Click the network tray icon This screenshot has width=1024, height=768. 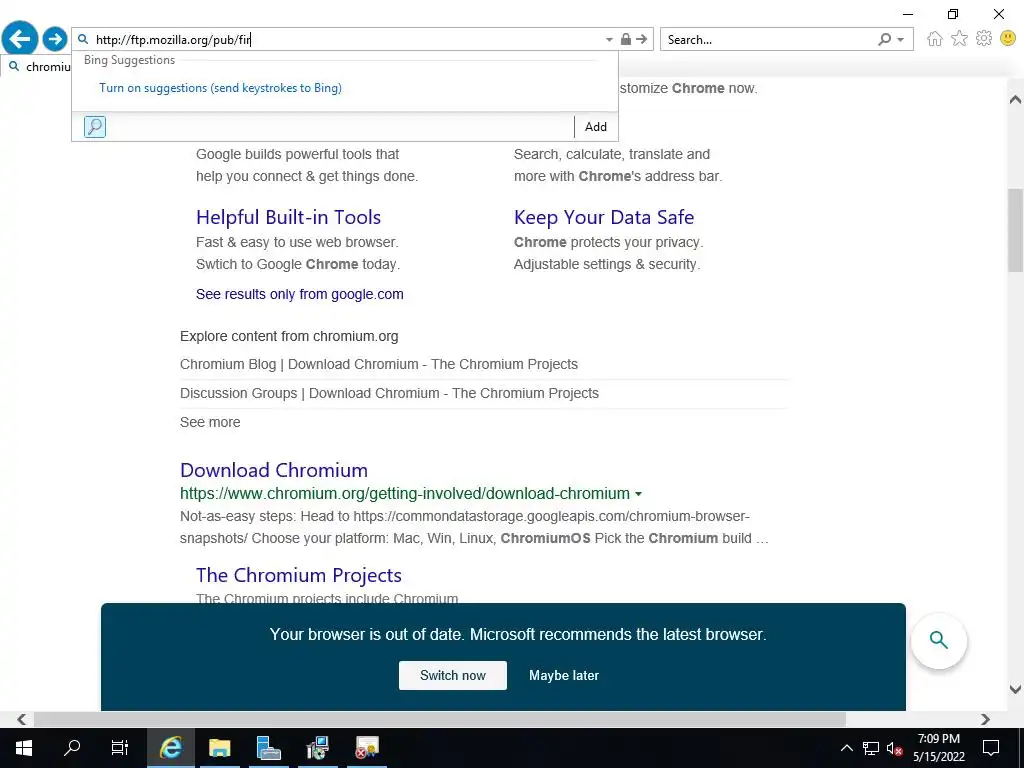[x=871, y=748]
